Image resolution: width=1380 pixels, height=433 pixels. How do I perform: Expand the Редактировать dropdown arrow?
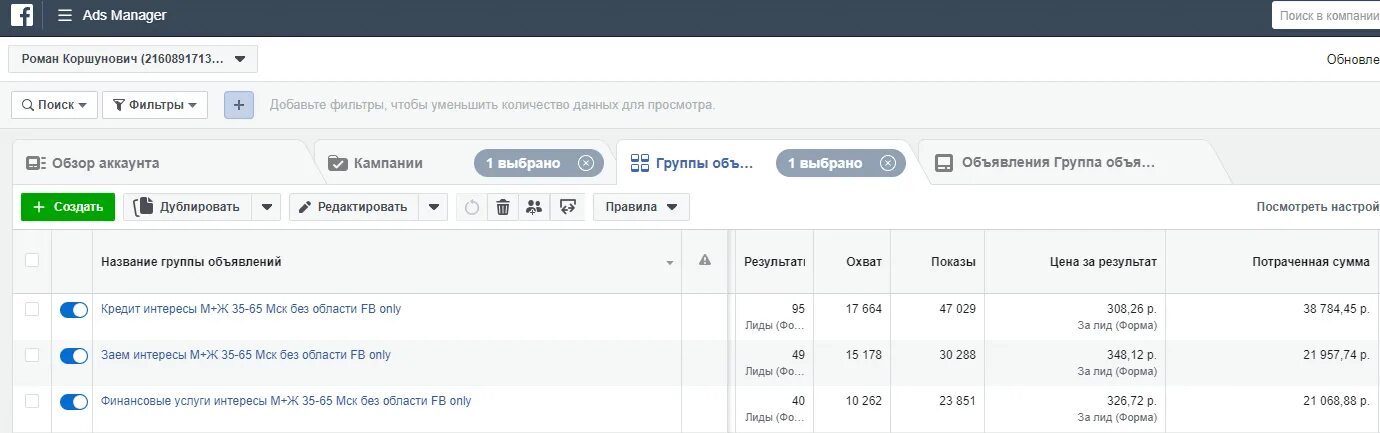pyautogui.click(x=433, y=207)
